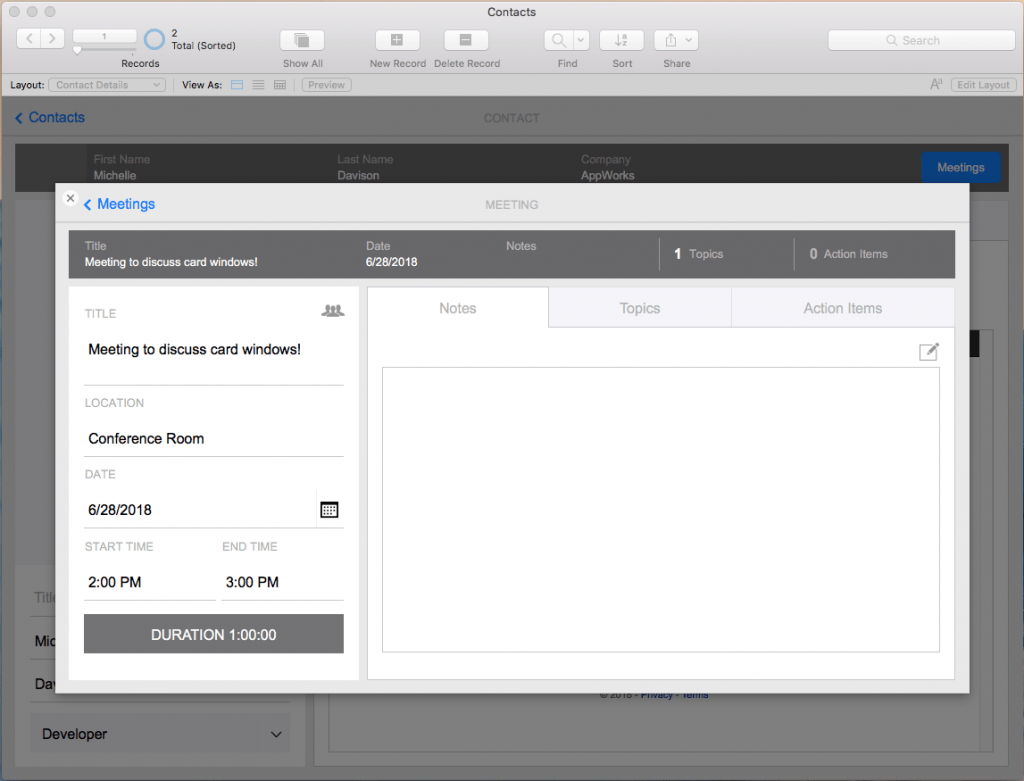Click the Edit Layout button
This screenshot has width=1024, height=781.
click(x=983, y=85)
